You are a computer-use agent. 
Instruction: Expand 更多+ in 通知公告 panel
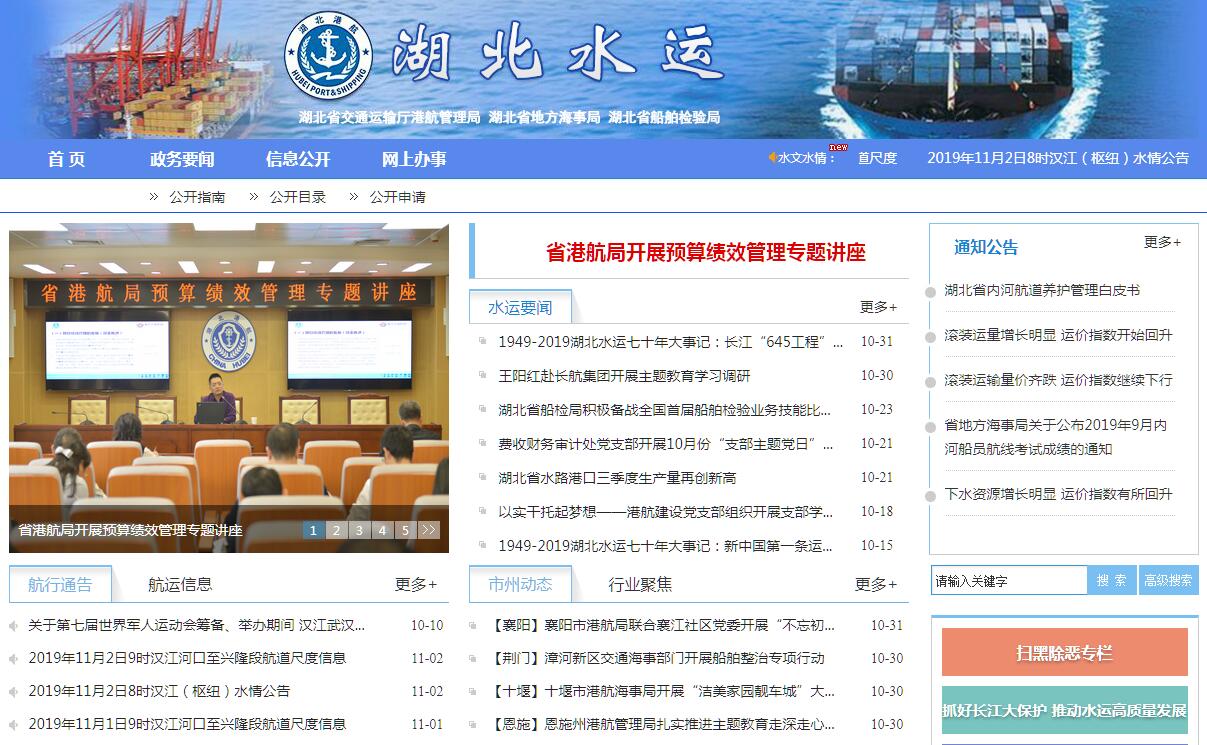coord(1162,242)
